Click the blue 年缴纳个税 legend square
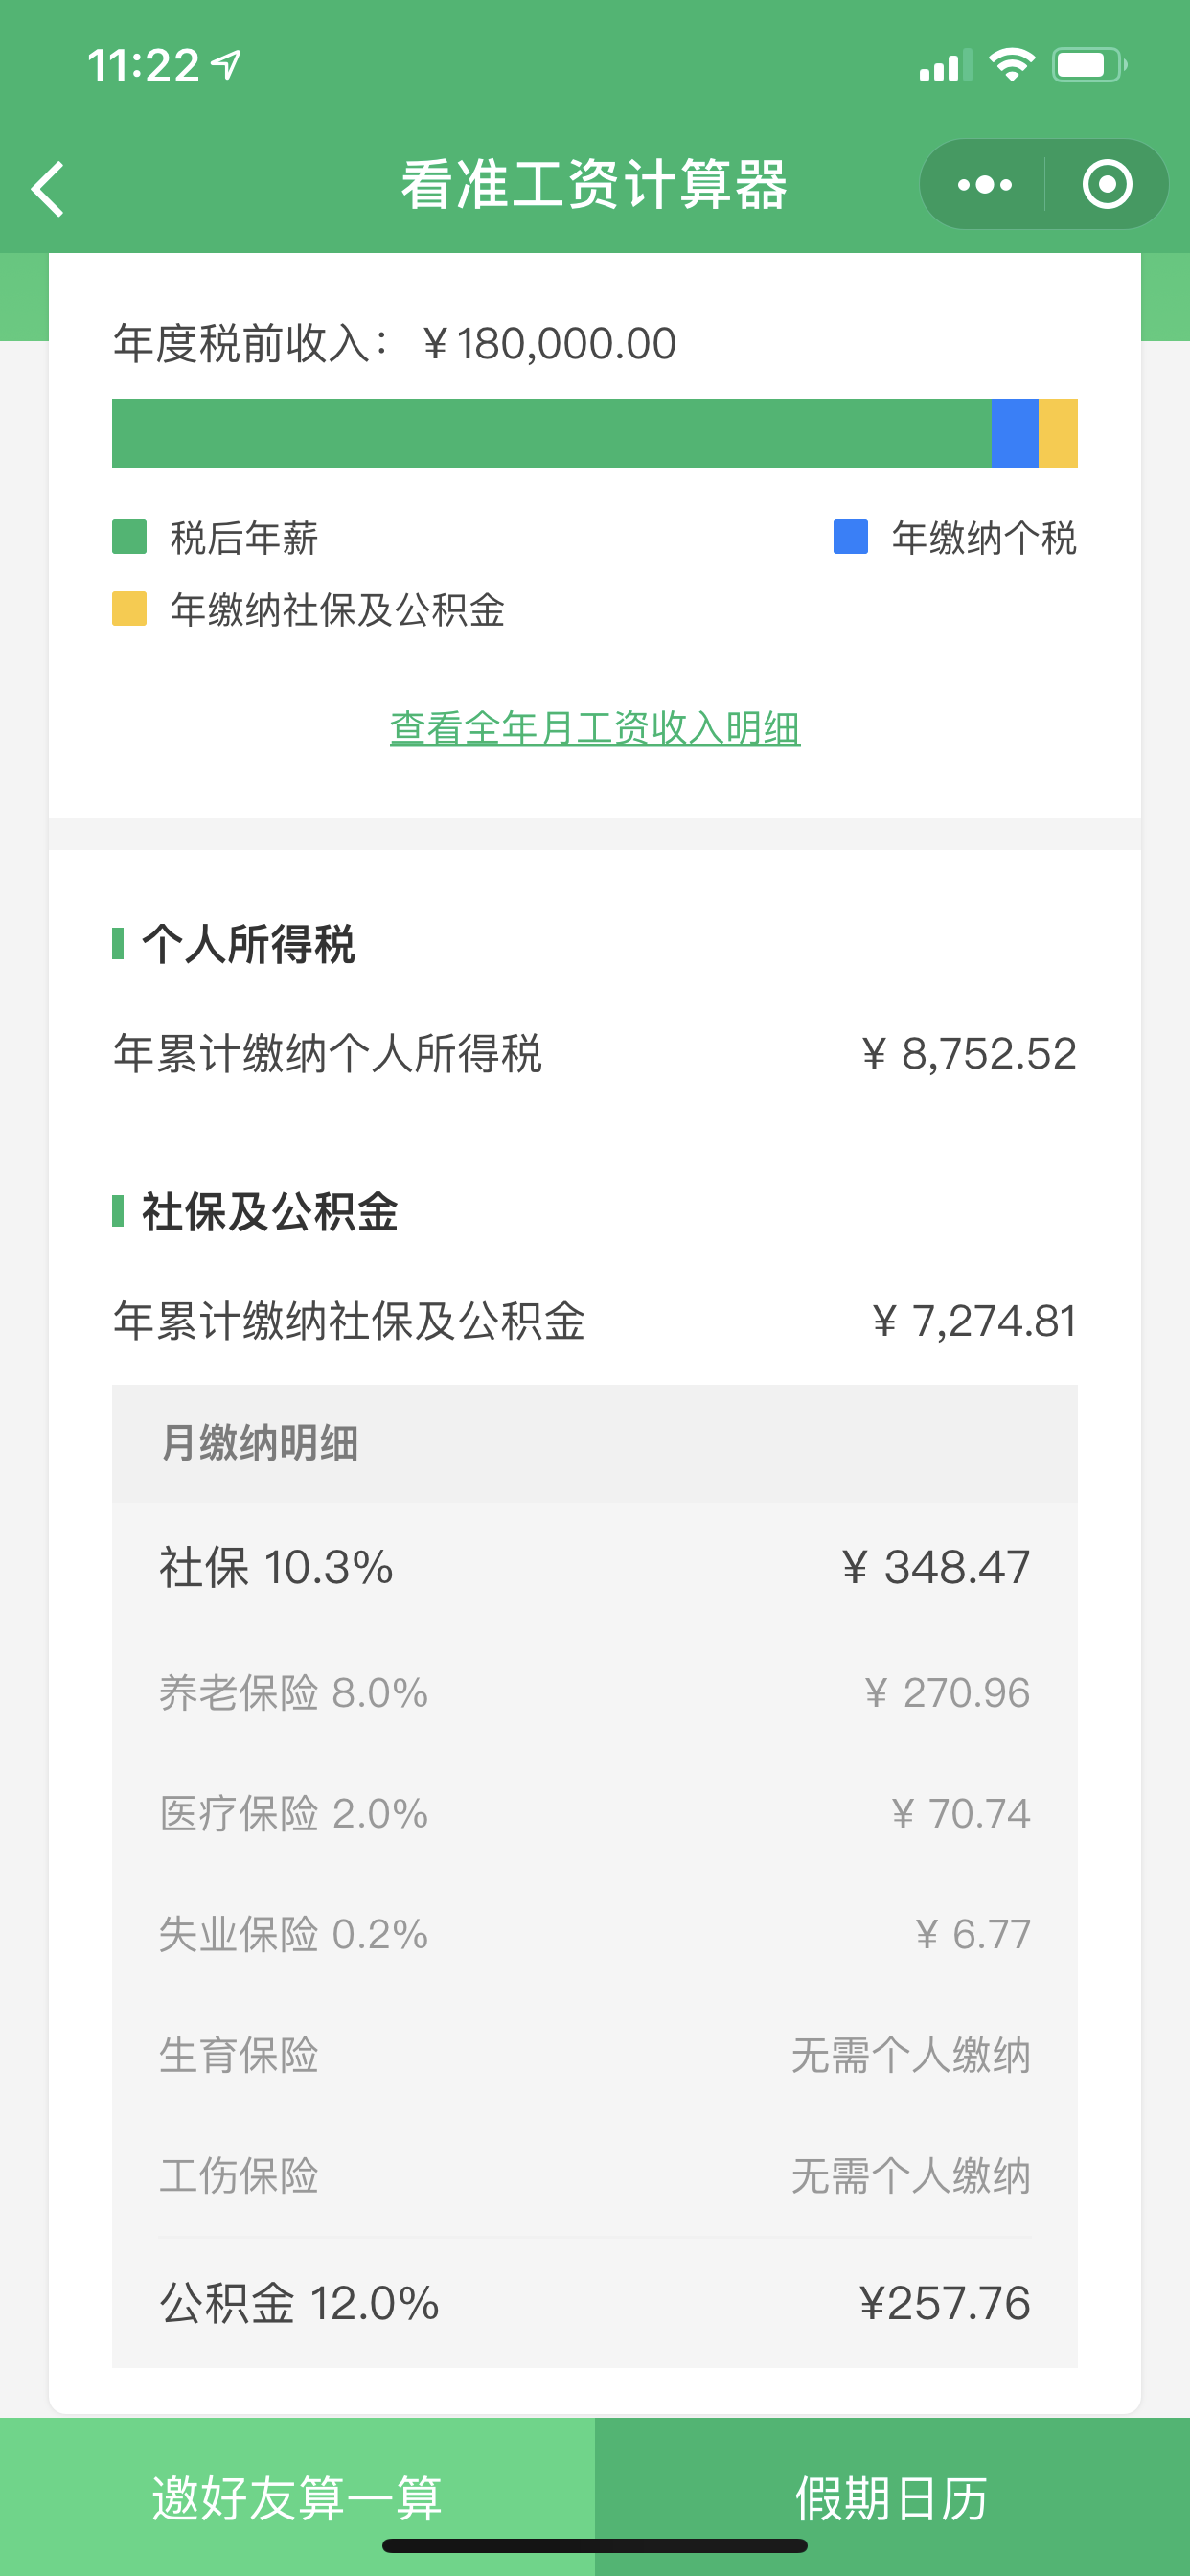This screenshot has width=1190, height=2576. [850, 536]
